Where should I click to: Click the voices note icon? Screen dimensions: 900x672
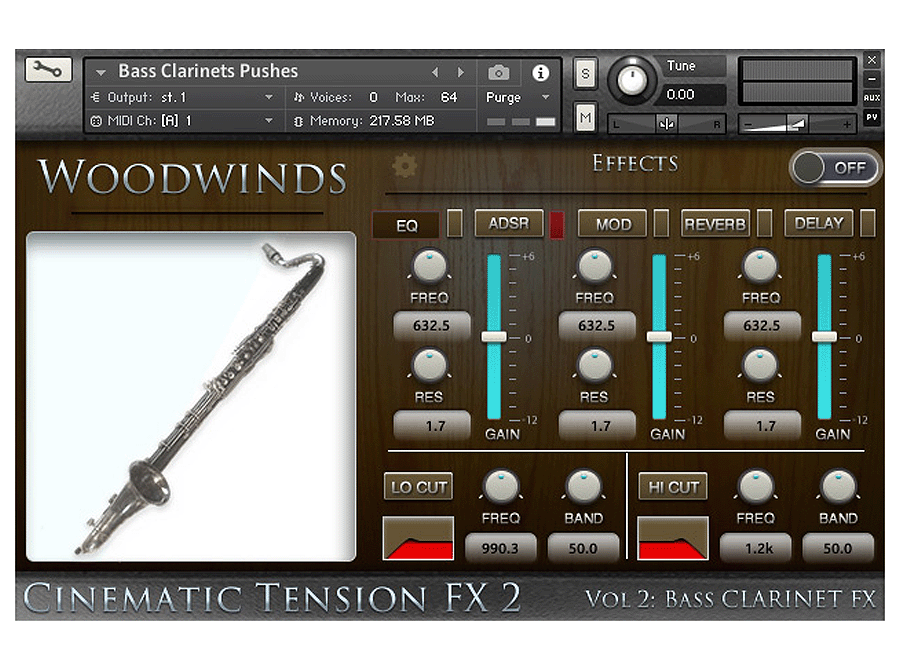(x=299, y=98)
